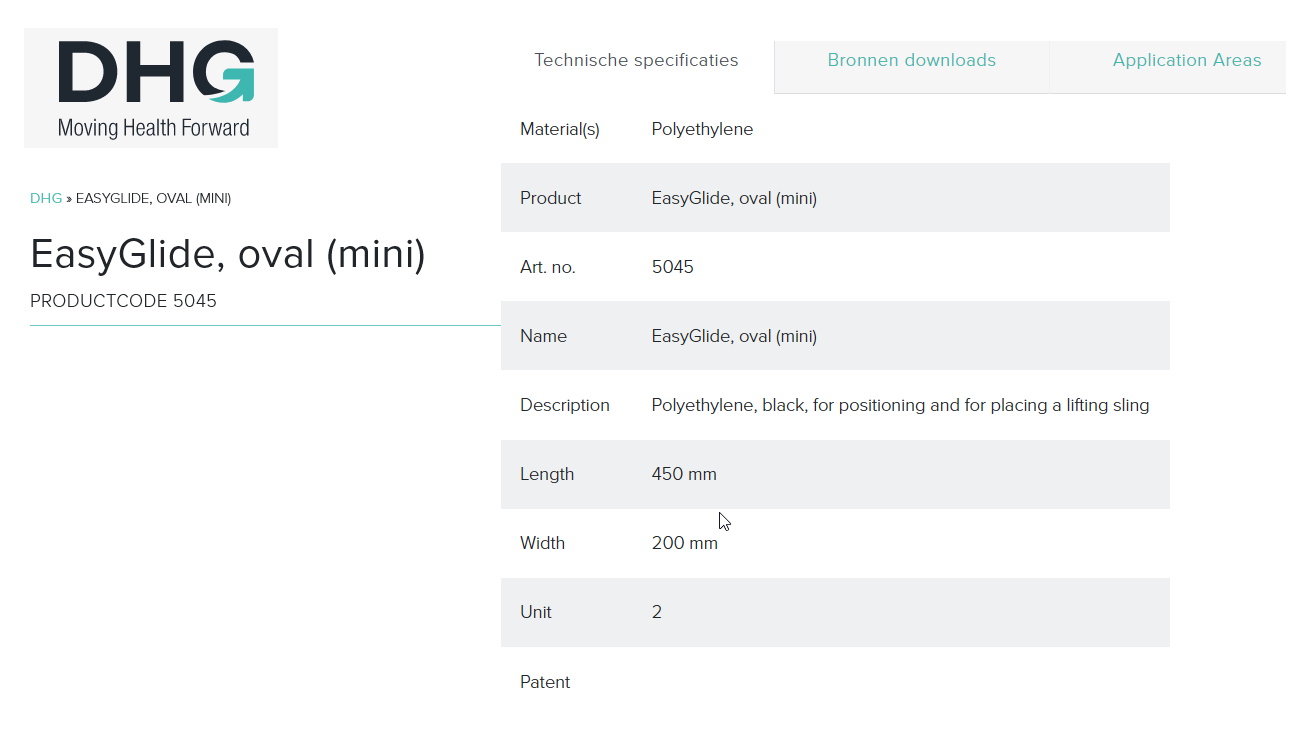The height and width of the screenshot is (749, 1310).
Task: Select the Polyethylene material value
Action: tap(702, 129)
